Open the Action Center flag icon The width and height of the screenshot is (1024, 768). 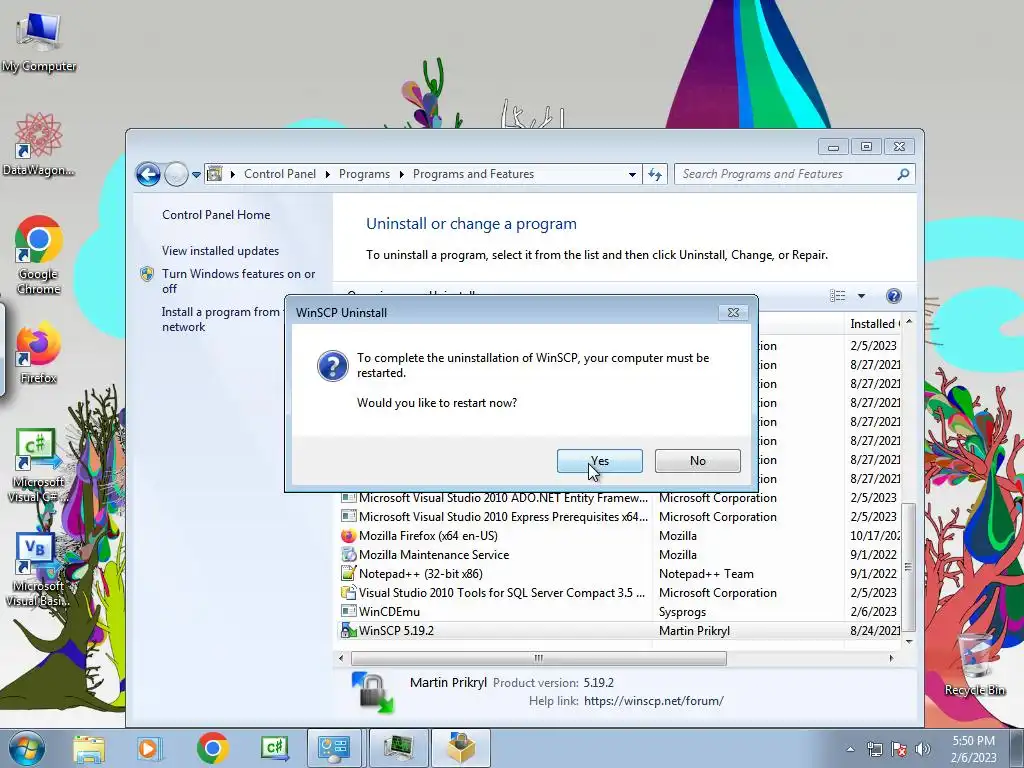pyautogui.click(x=899, y=749)
